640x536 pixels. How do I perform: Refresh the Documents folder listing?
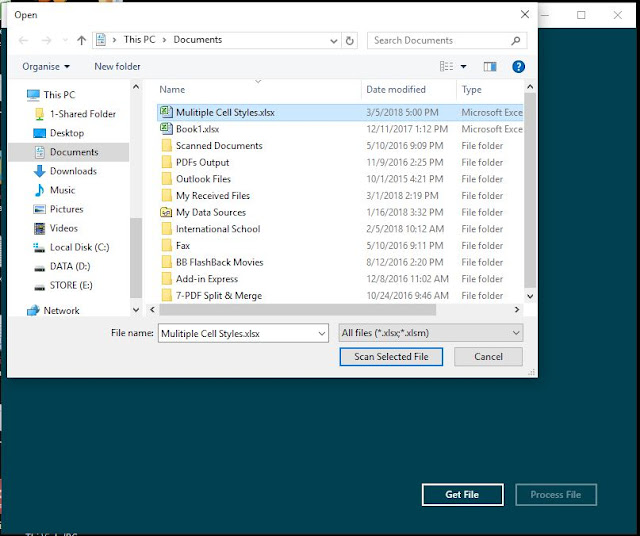coord(349,40)
